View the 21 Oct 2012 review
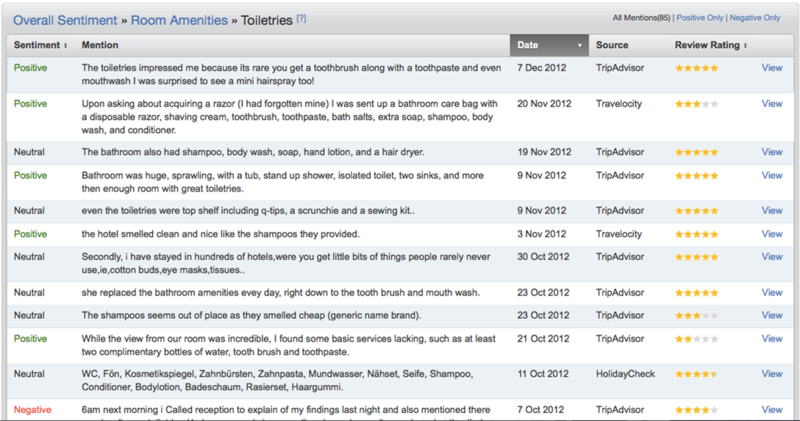This screenshot has height=421, width=800. click(x=772, y=339)
